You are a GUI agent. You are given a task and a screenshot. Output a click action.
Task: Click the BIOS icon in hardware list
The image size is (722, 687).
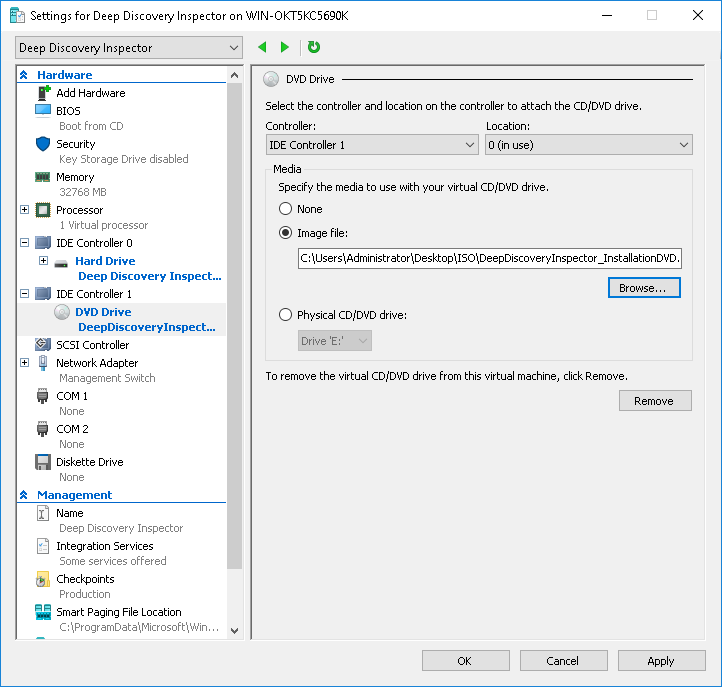click(x=43, y=111)
